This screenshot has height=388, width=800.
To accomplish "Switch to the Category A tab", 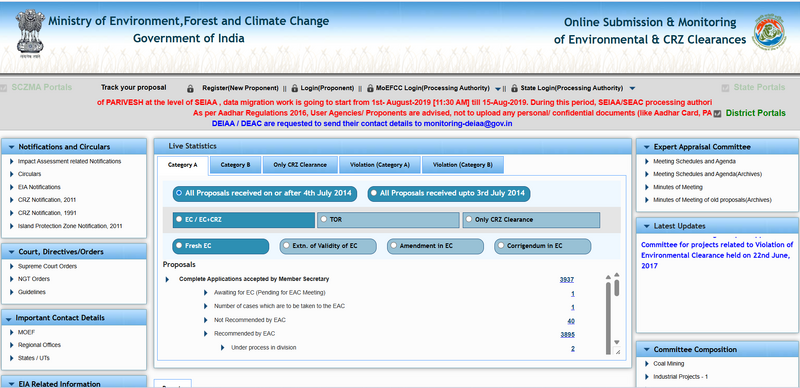I will tap(182, 165).
